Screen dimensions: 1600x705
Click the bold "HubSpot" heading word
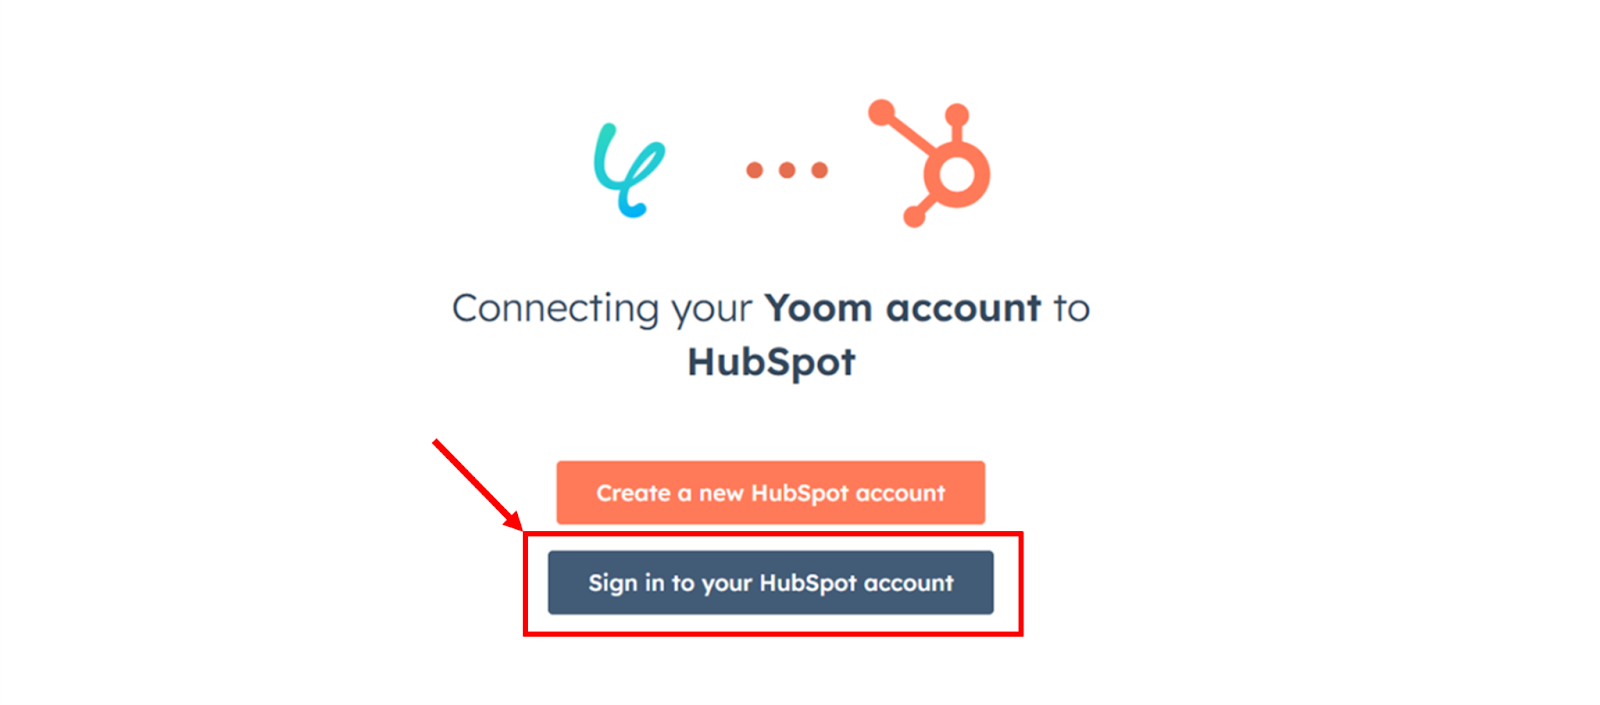click(x=771, y=362)
